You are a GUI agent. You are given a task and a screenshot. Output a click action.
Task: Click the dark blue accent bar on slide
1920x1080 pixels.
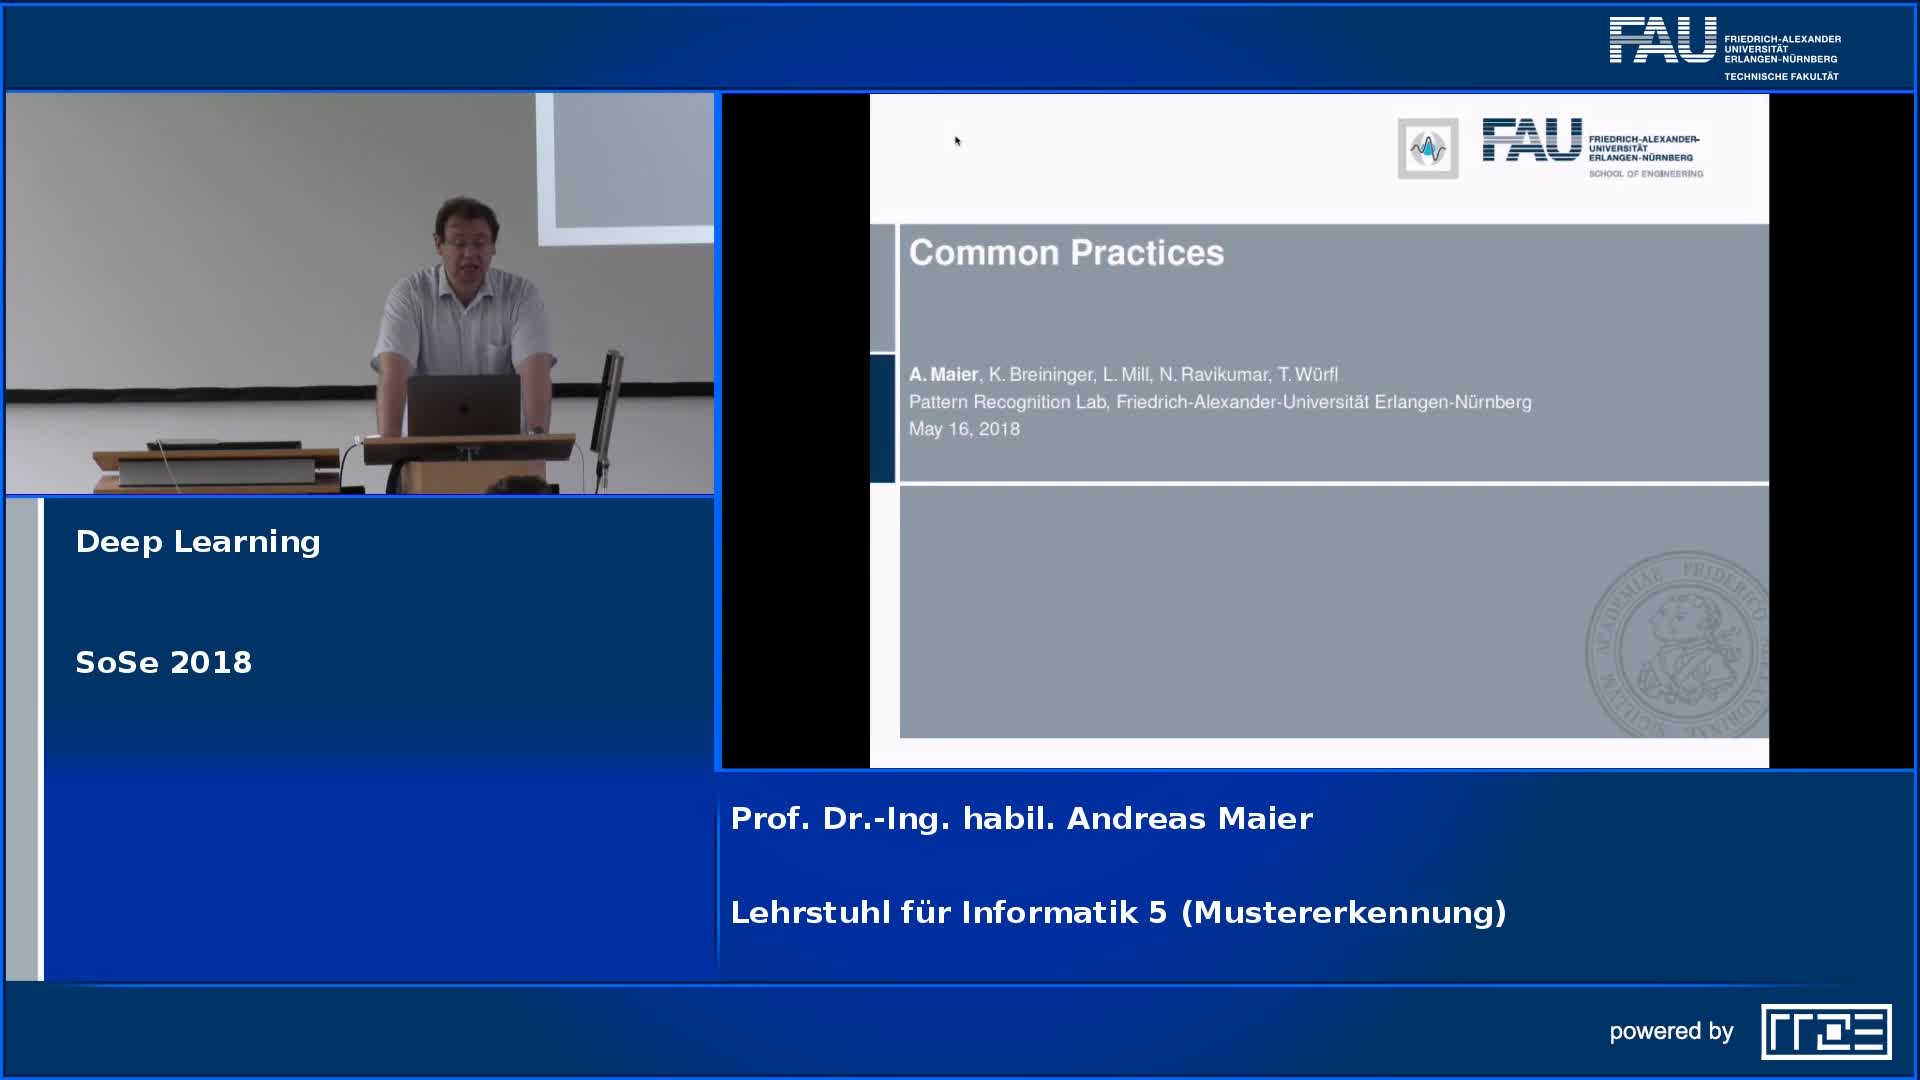click(882, 418)
